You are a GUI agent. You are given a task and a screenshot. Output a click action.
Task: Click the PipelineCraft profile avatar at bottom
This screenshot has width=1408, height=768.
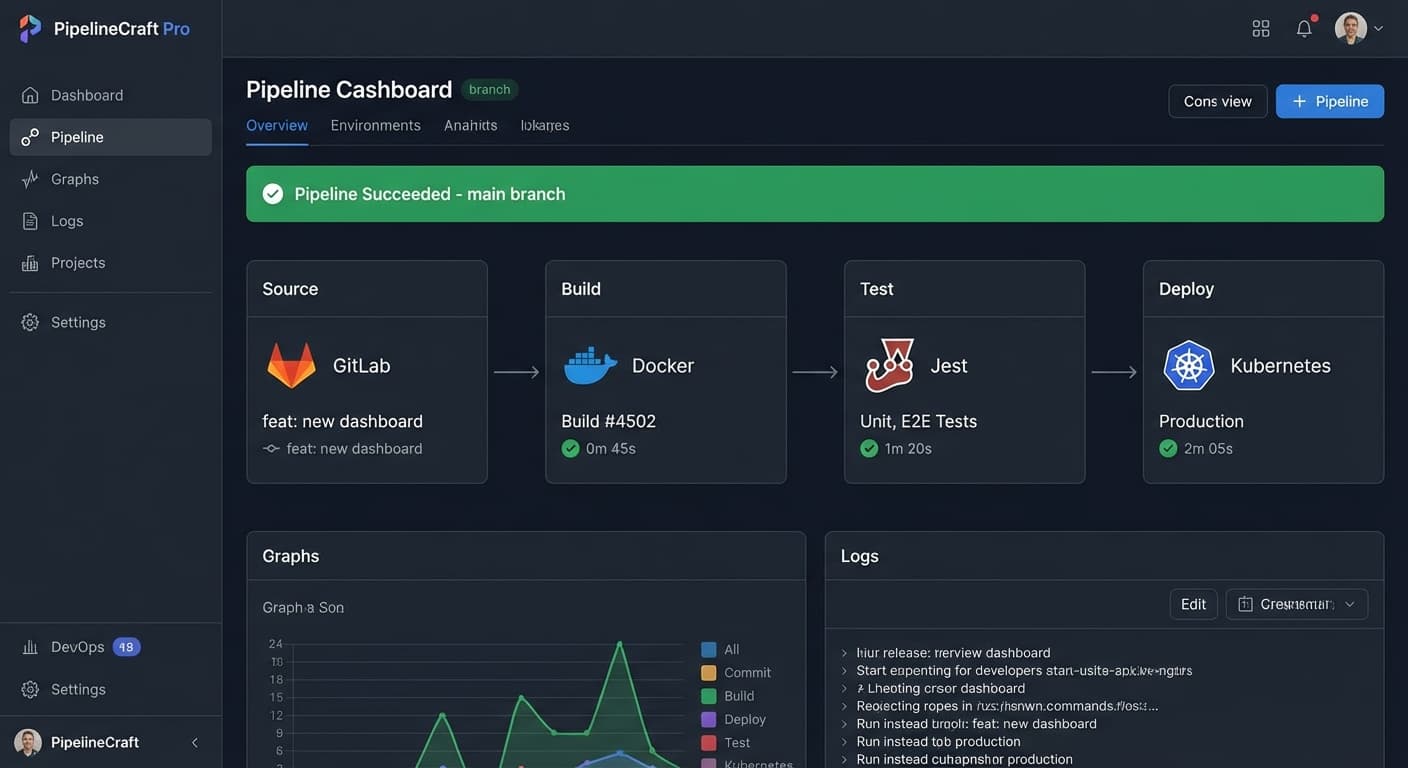pos(28,742)
